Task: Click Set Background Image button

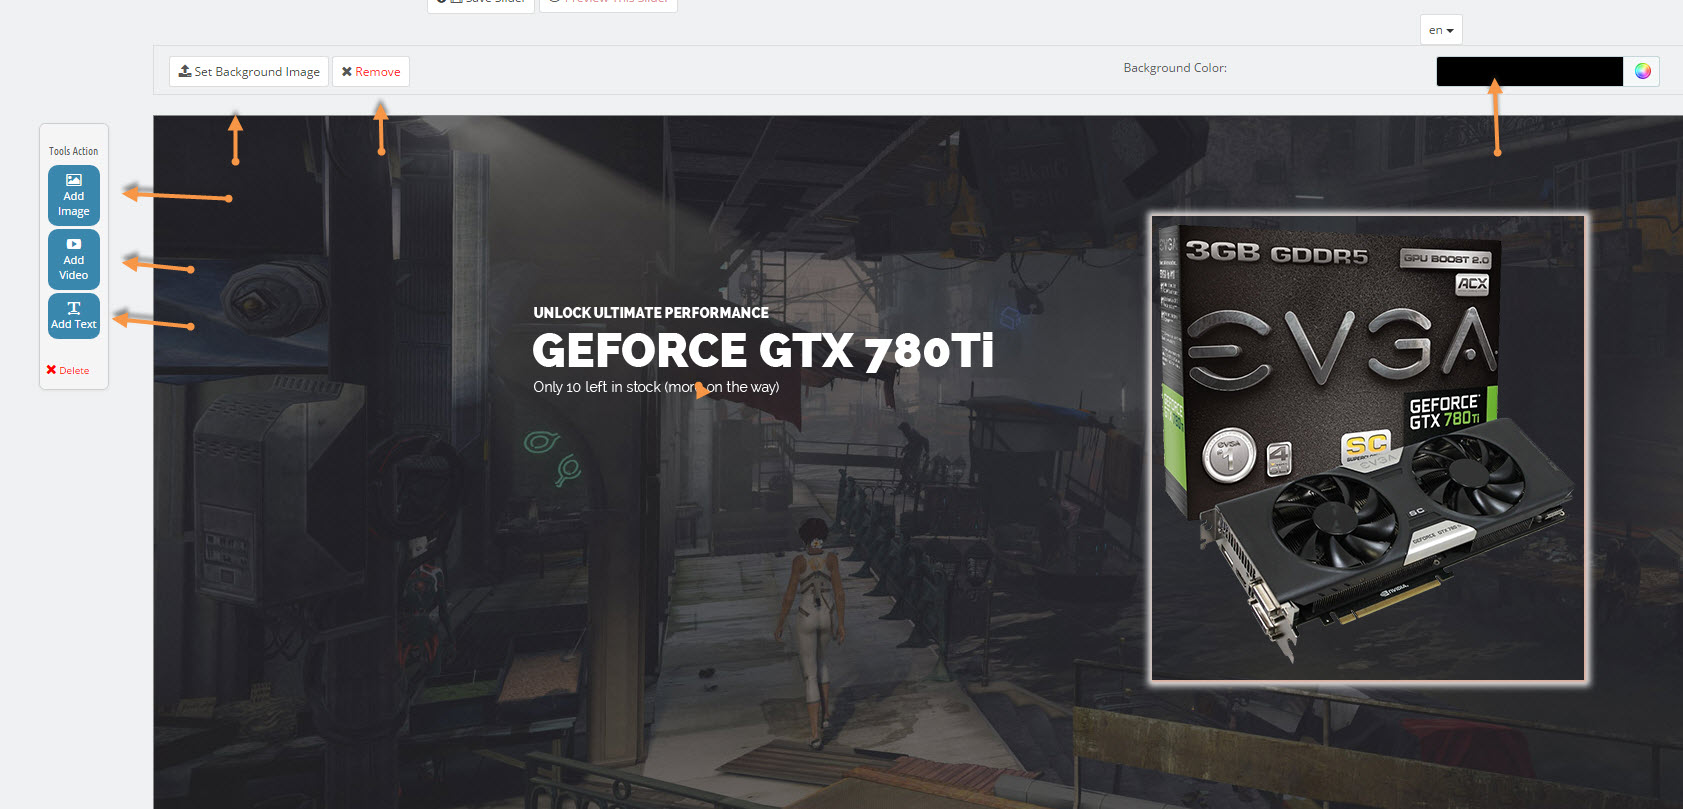Action: tap(249, 72)
